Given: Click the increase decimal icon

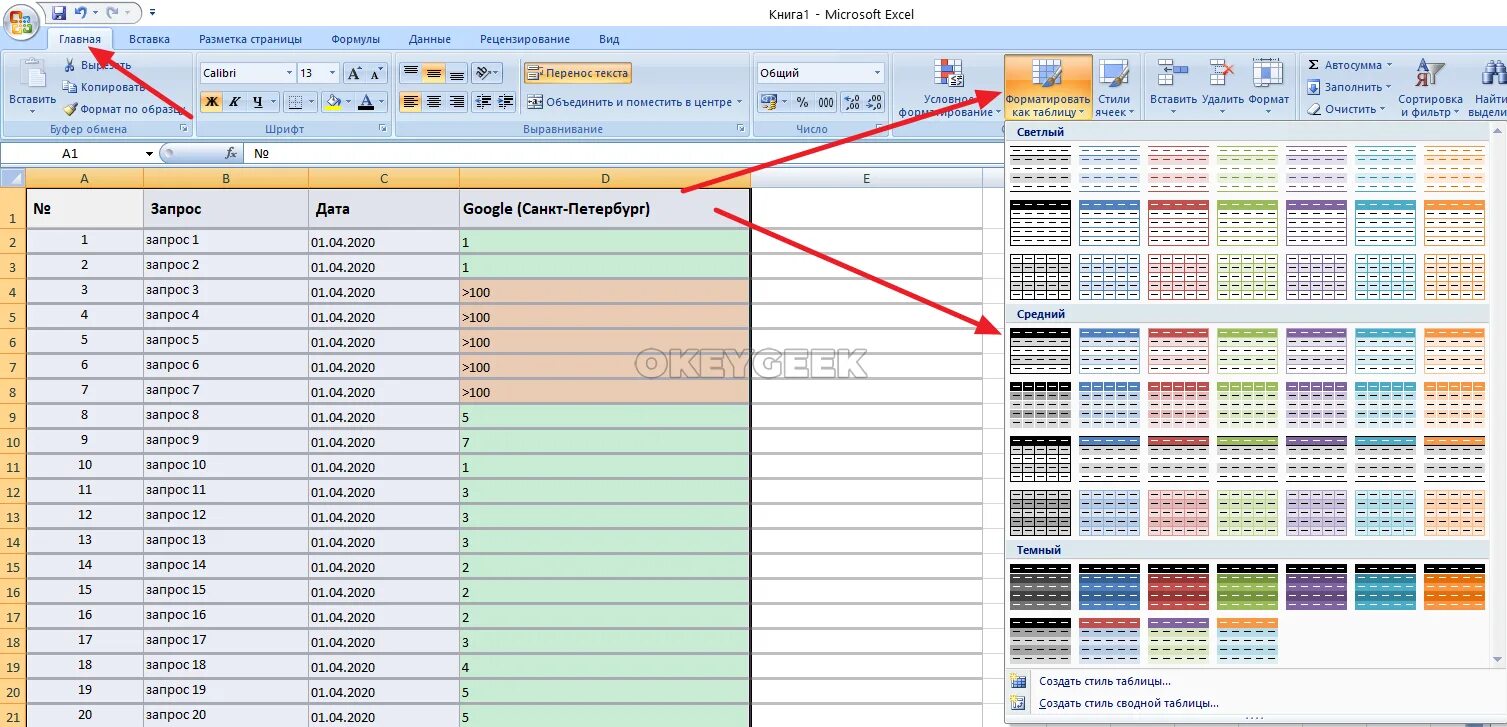Looking at the screenshot, I should pos(850,101).
